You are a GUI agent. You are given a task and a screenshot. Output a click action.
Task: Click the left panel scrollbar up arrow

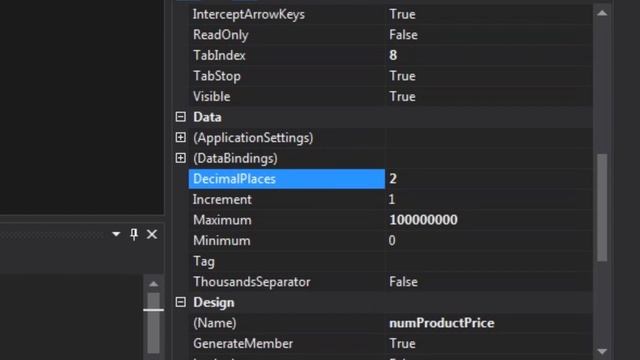coord(153,284)
